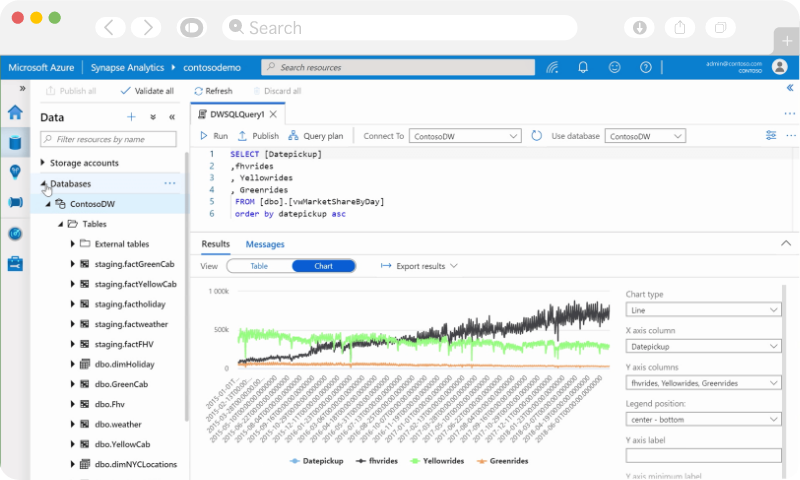The image size is (800, 480).
Task: Click Microsoft Azure in header
Action: point(41,67)
